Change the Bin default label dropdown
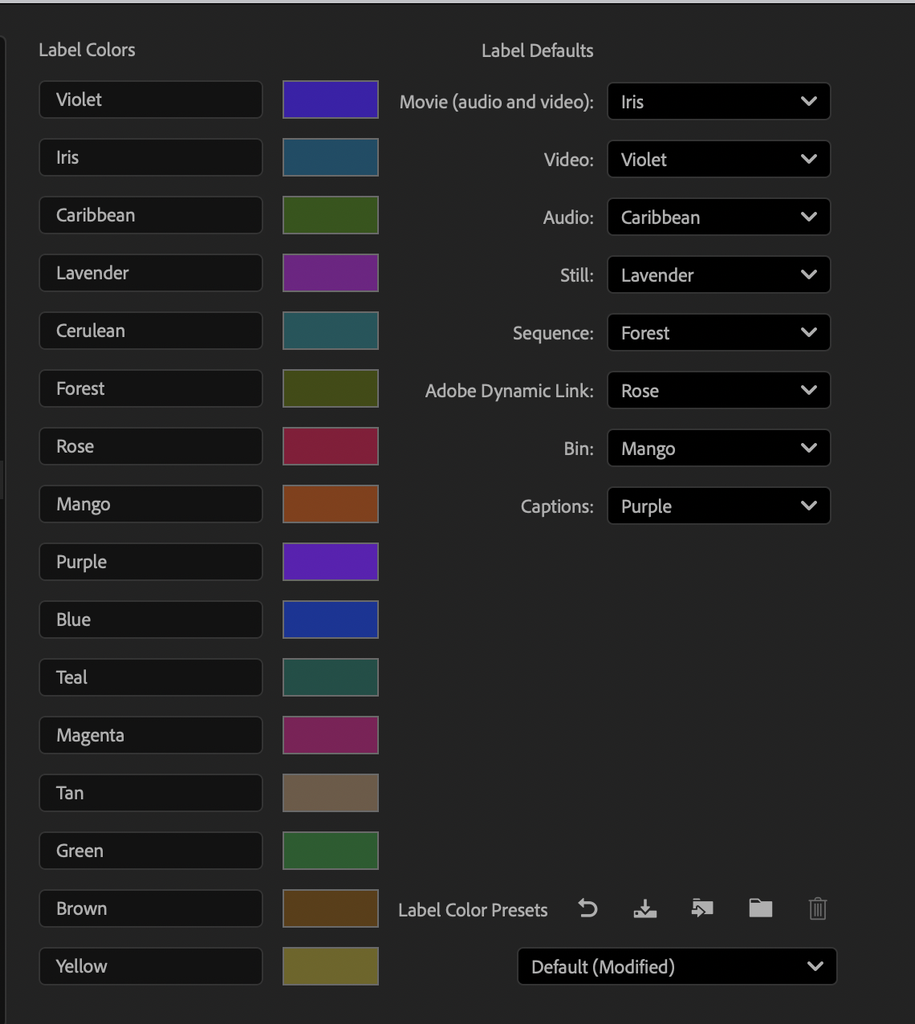This screenshot has width=915, height=1024. point(718,448)
